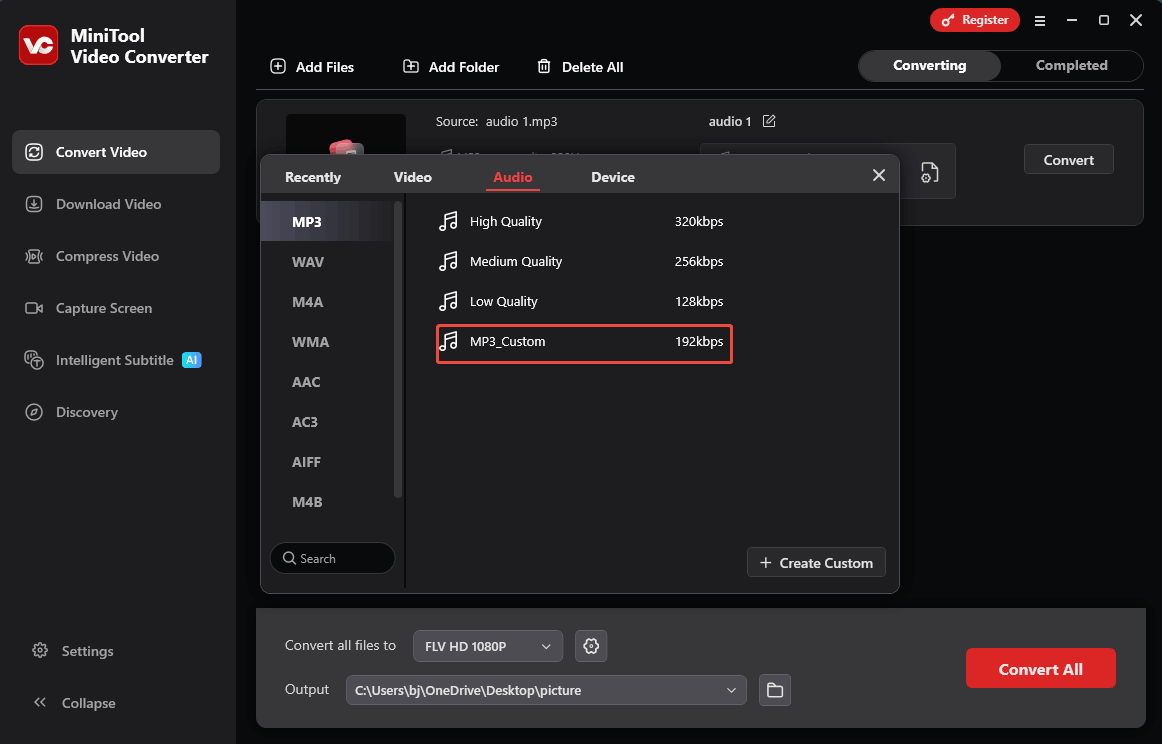Click the Convert All button

coord(1040,668)
